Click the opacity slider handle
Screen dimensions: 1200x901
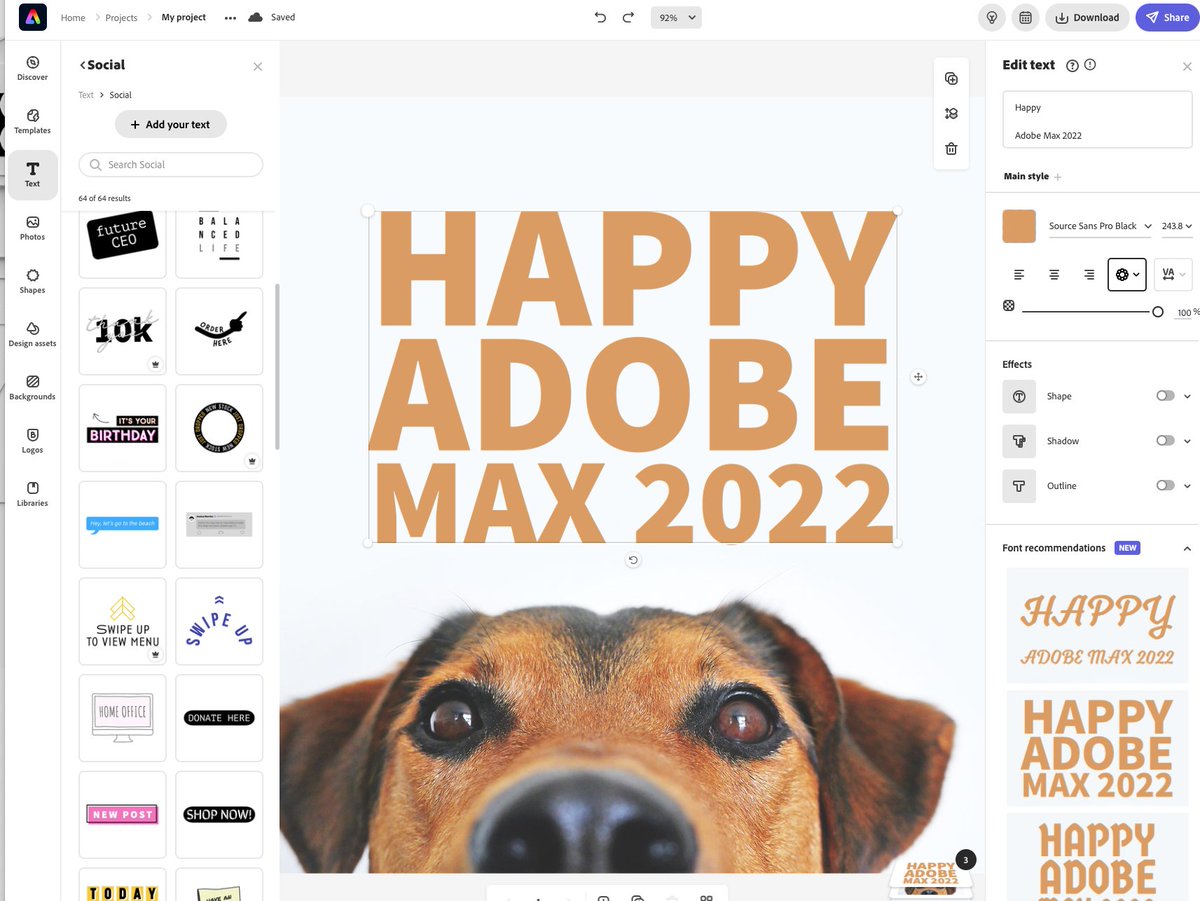[x=1158, y=312]
